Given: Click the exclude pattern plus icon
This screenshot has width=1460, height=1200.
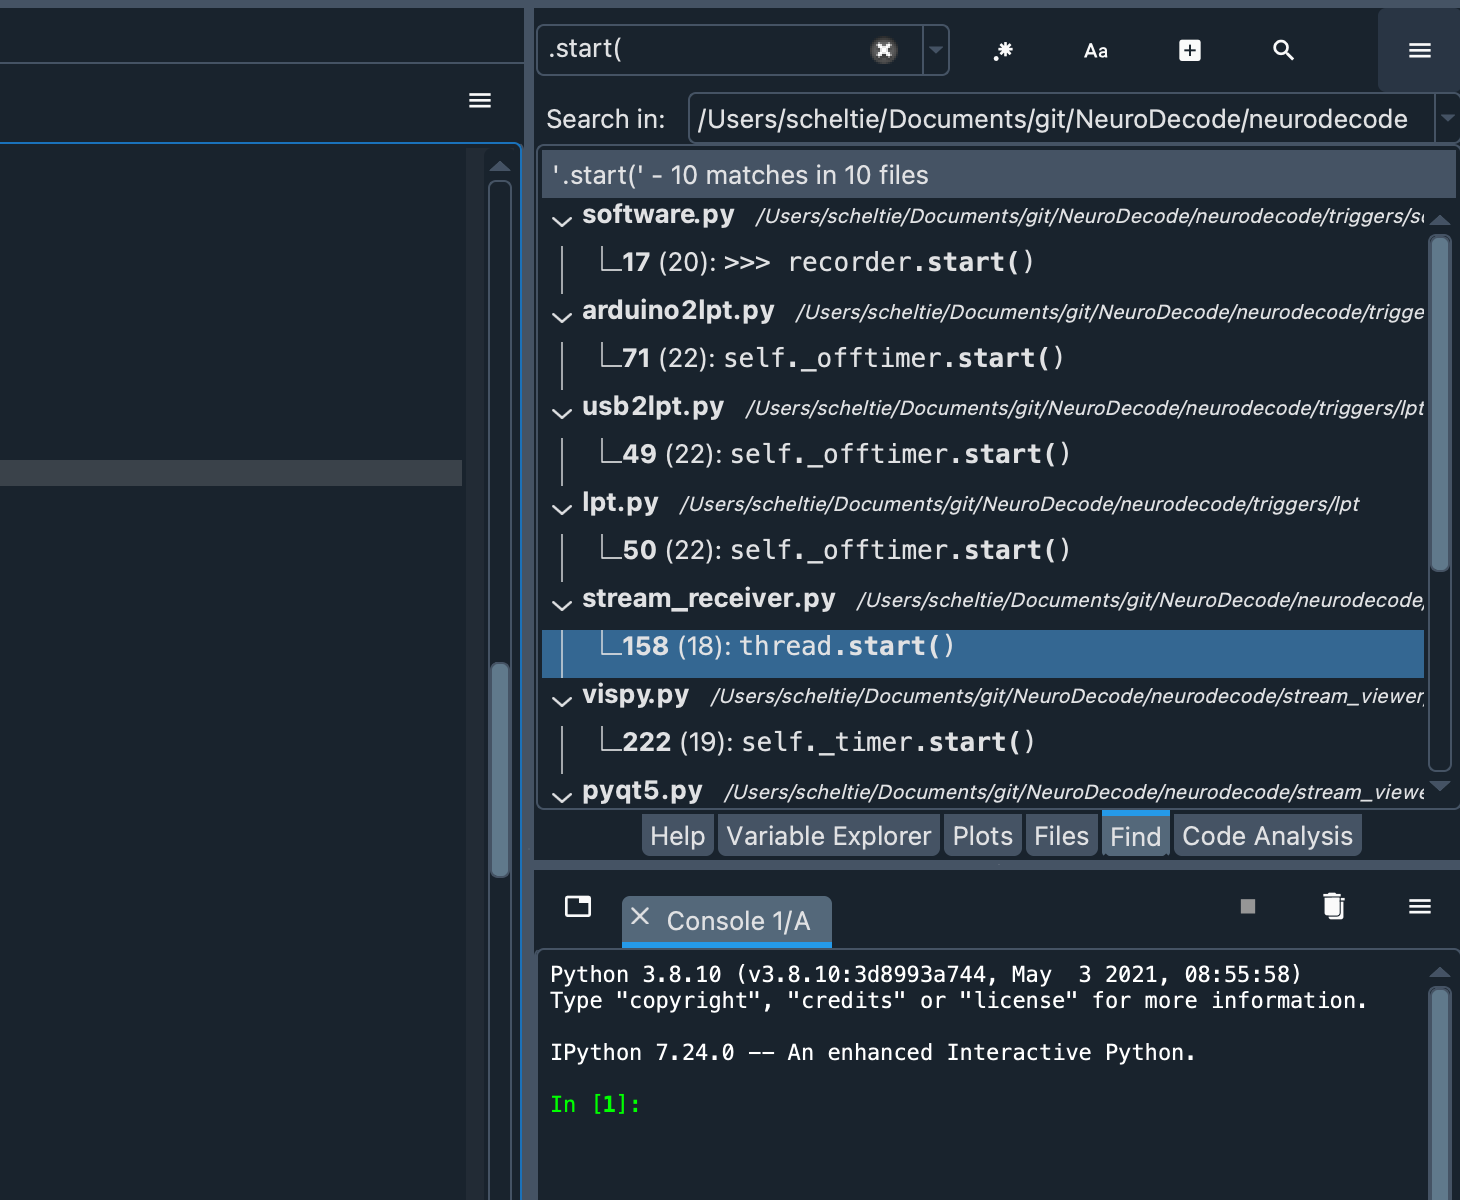Looking at the screenshot, I should pos(1189,50).
